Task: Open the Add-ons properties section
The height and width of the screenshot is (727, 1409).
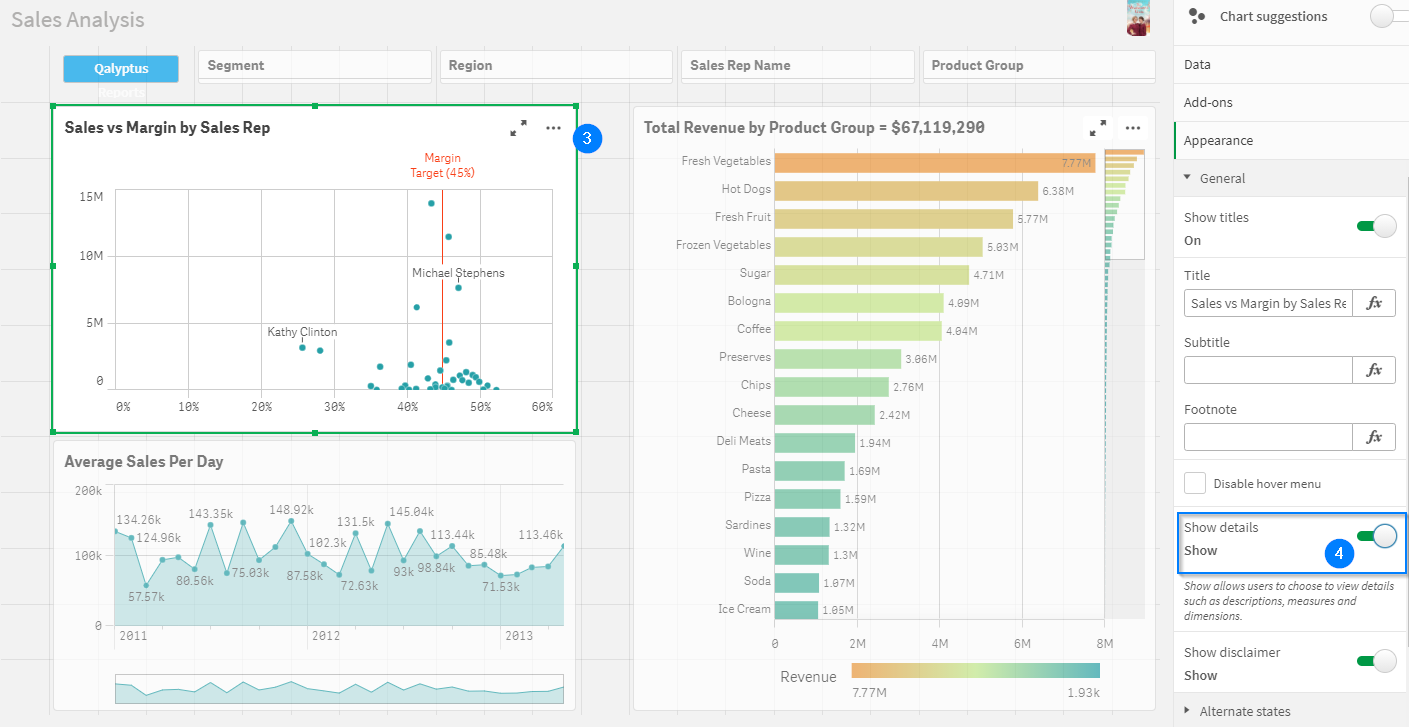Action: 1290,102
